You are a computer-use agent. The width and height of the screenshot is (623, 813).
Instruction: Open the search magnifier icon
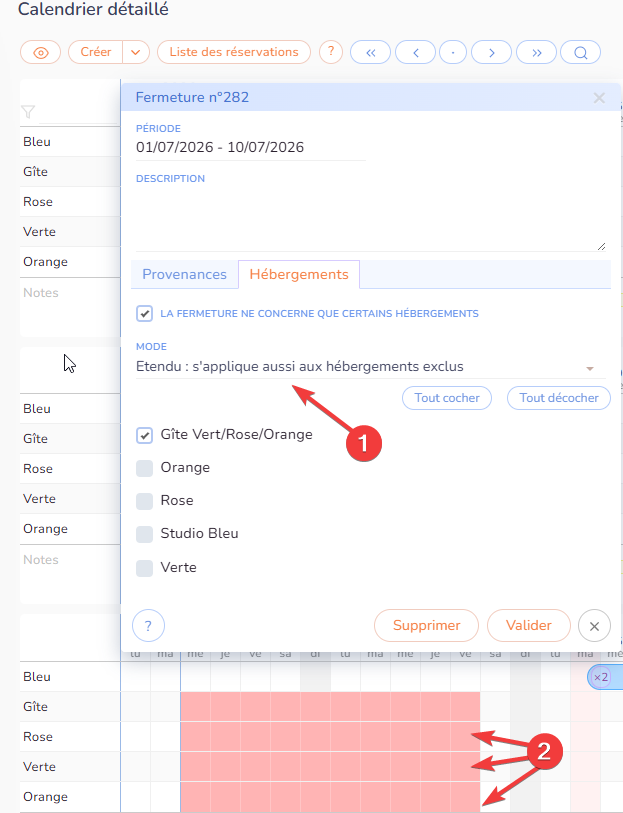(580, 53)
